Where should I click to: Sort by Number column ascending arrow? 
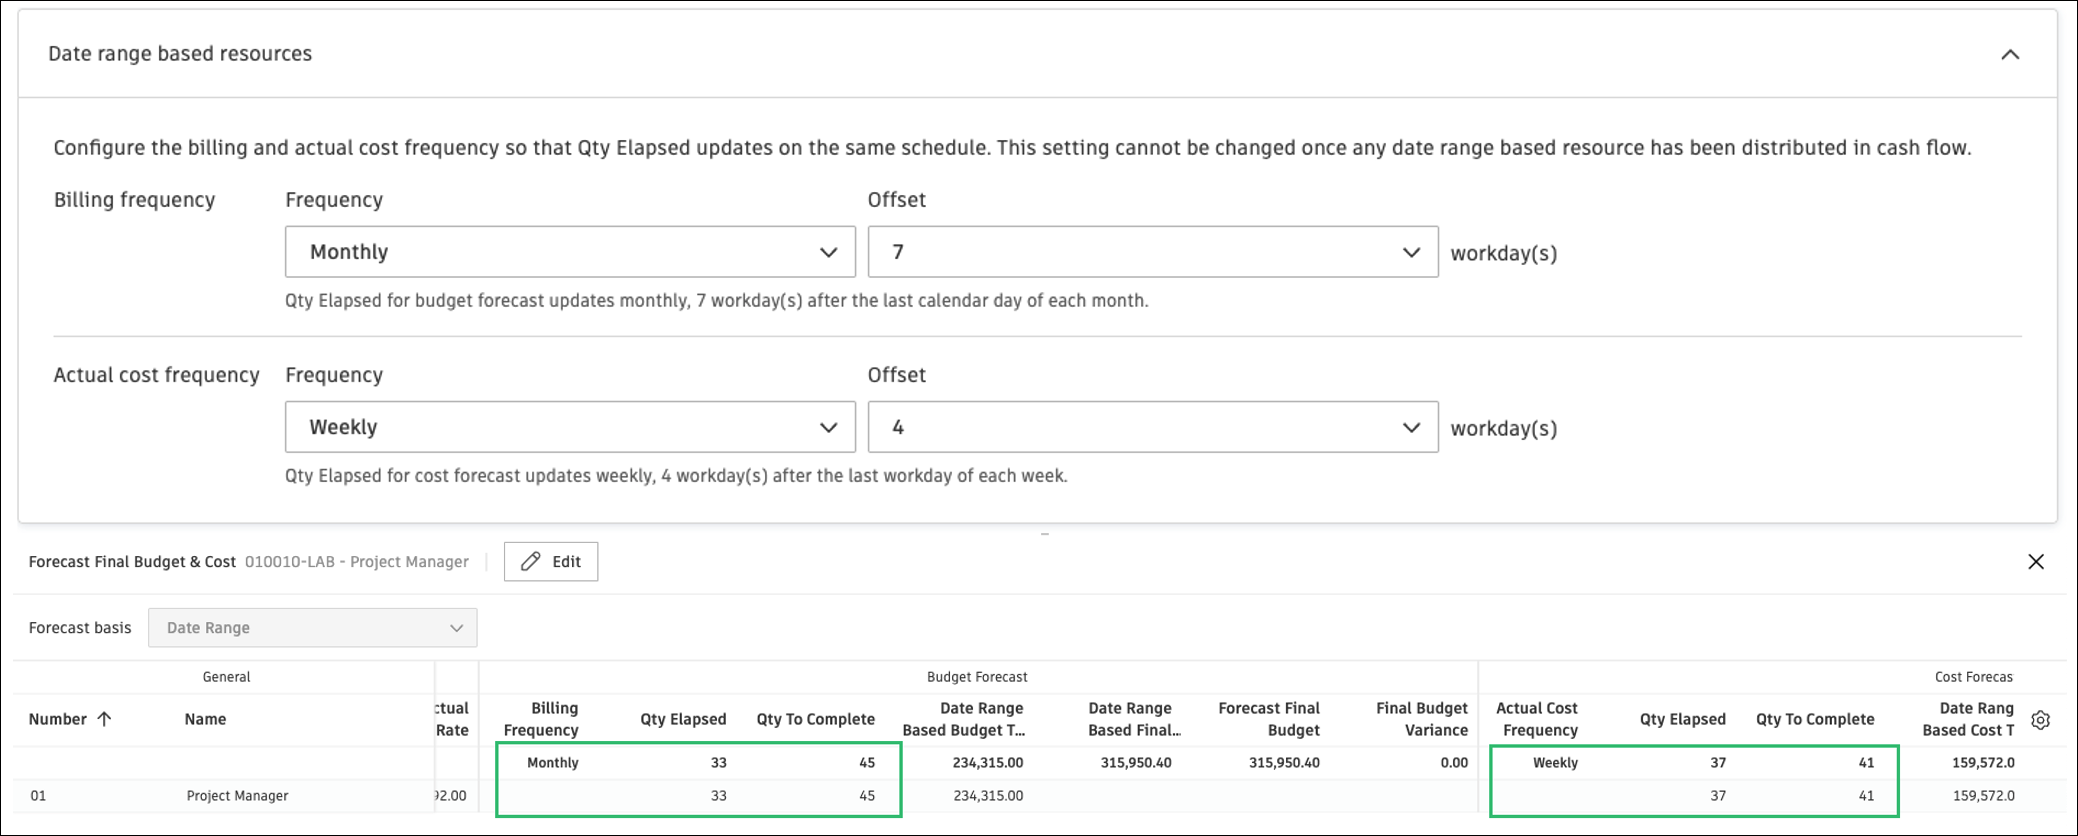coord(104,719)
